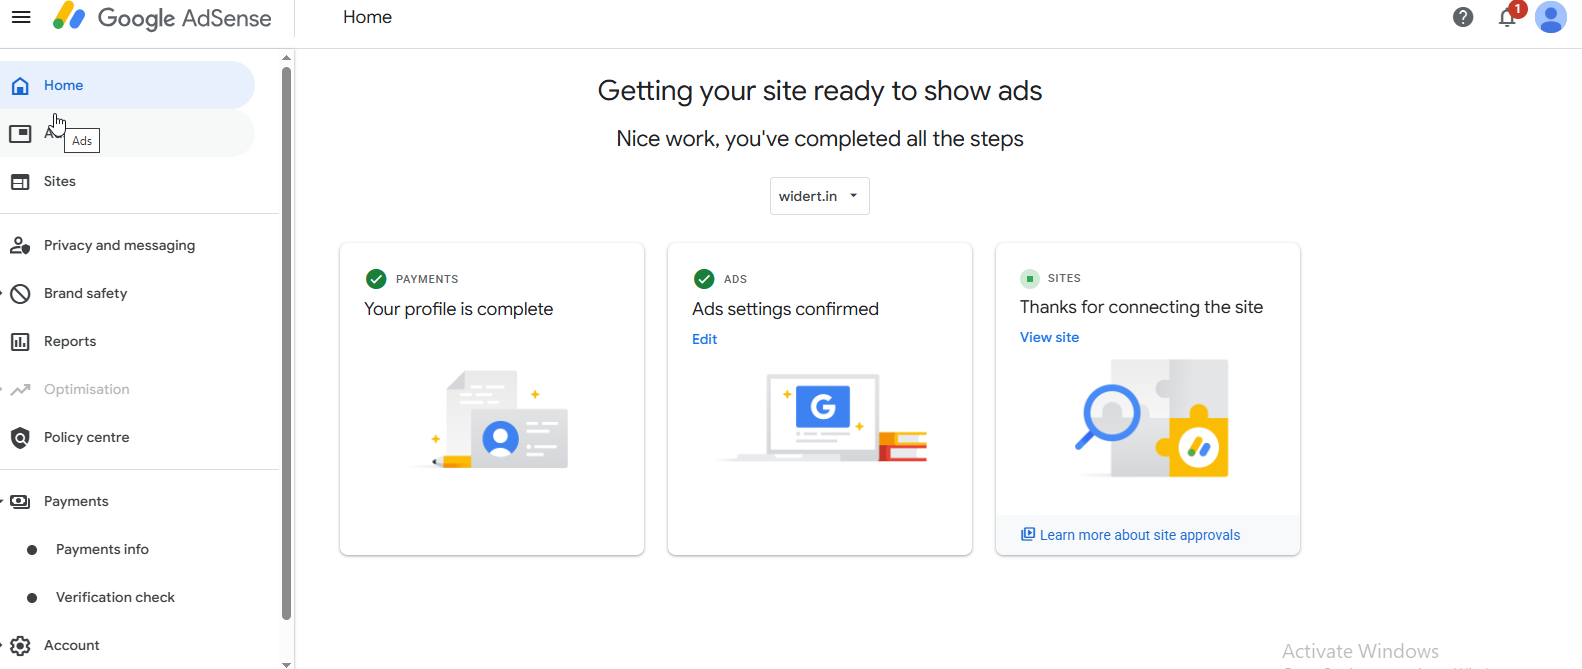Open Sites in the sidebar
Screen dimensions: 1582x669
(127, 181)
